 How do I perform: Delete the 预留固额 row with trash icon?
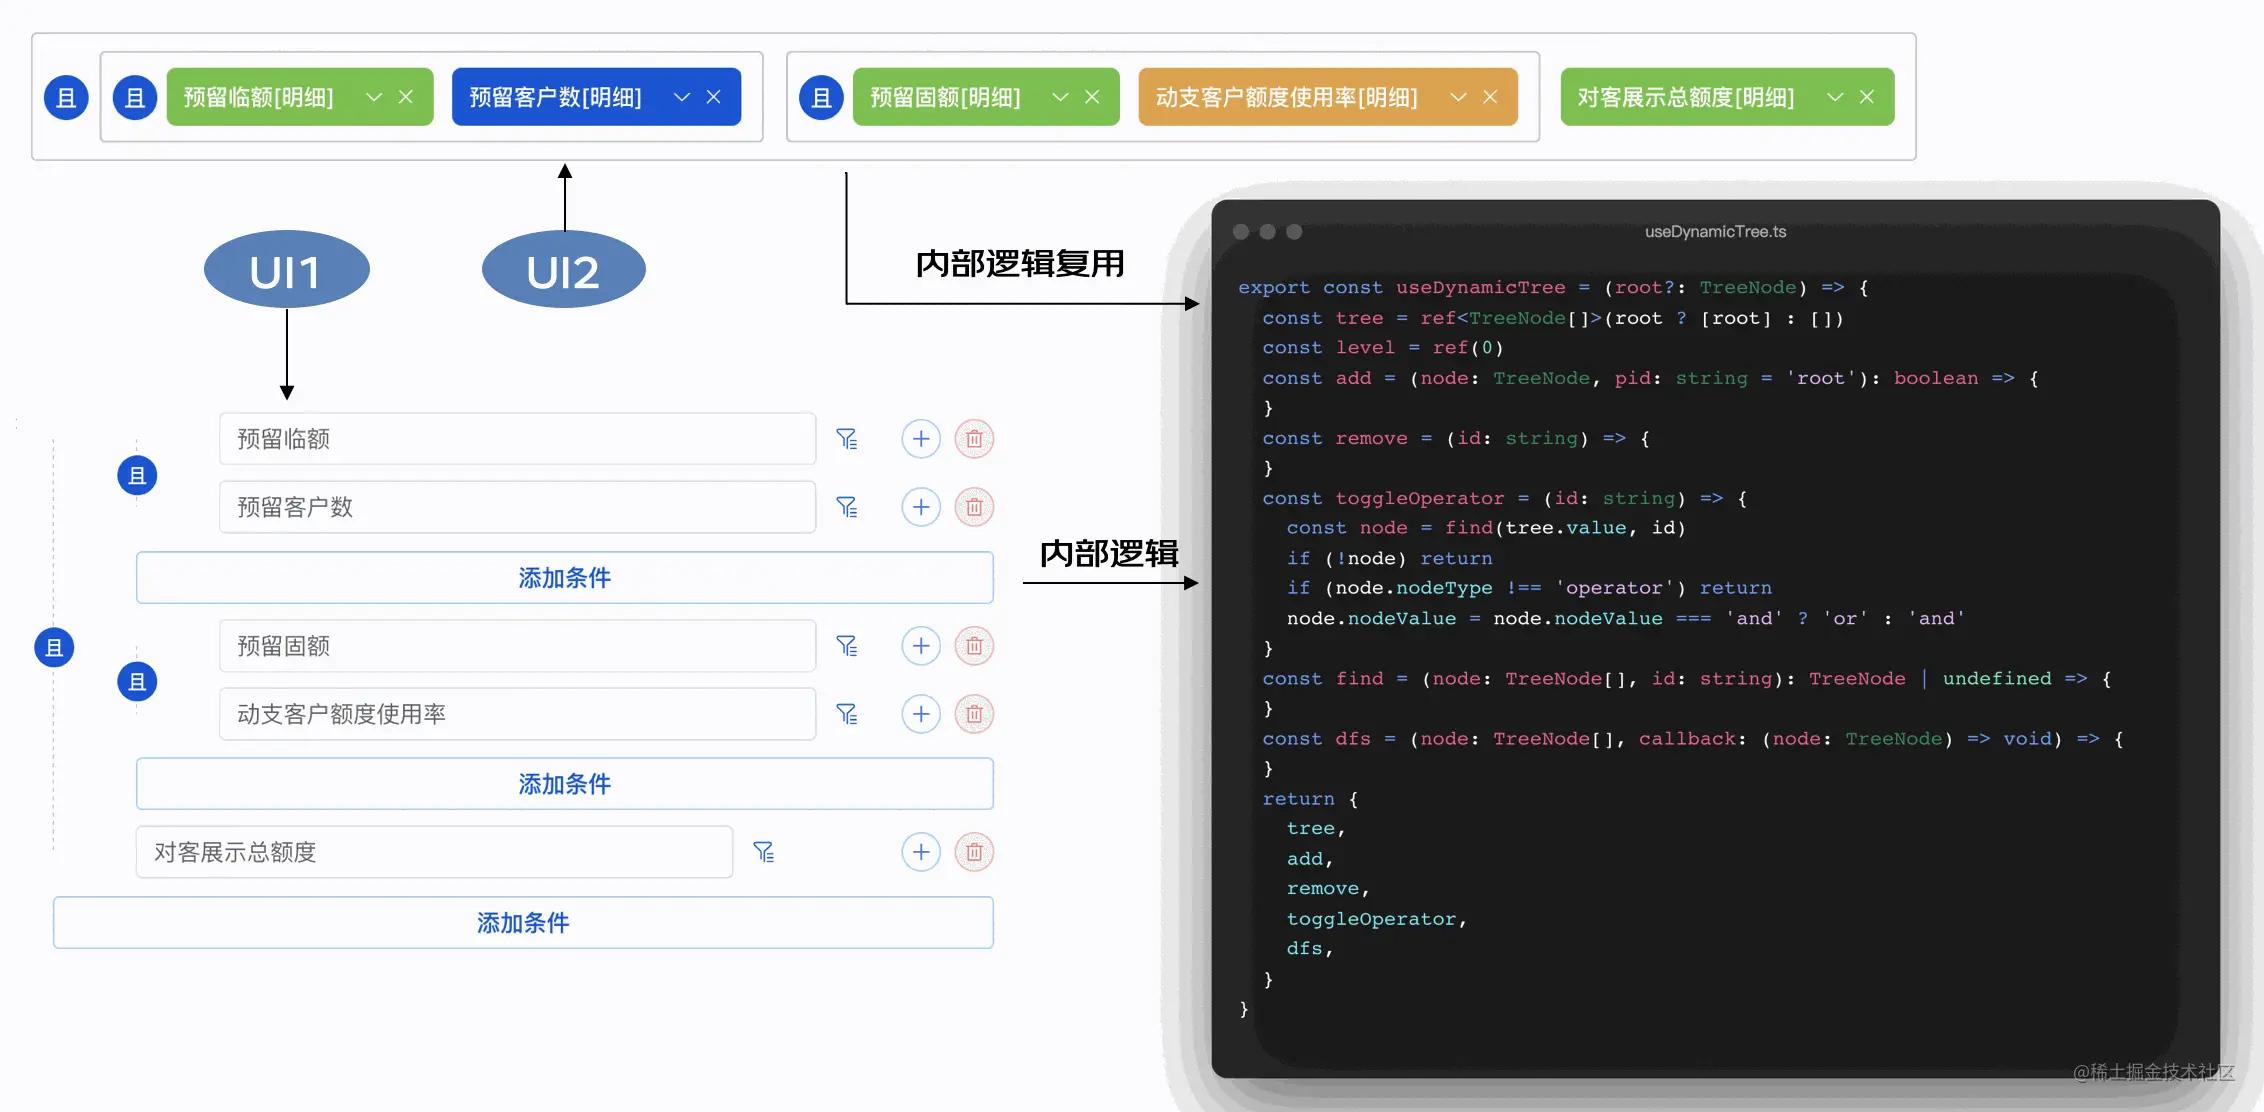[x=974, y=646]
